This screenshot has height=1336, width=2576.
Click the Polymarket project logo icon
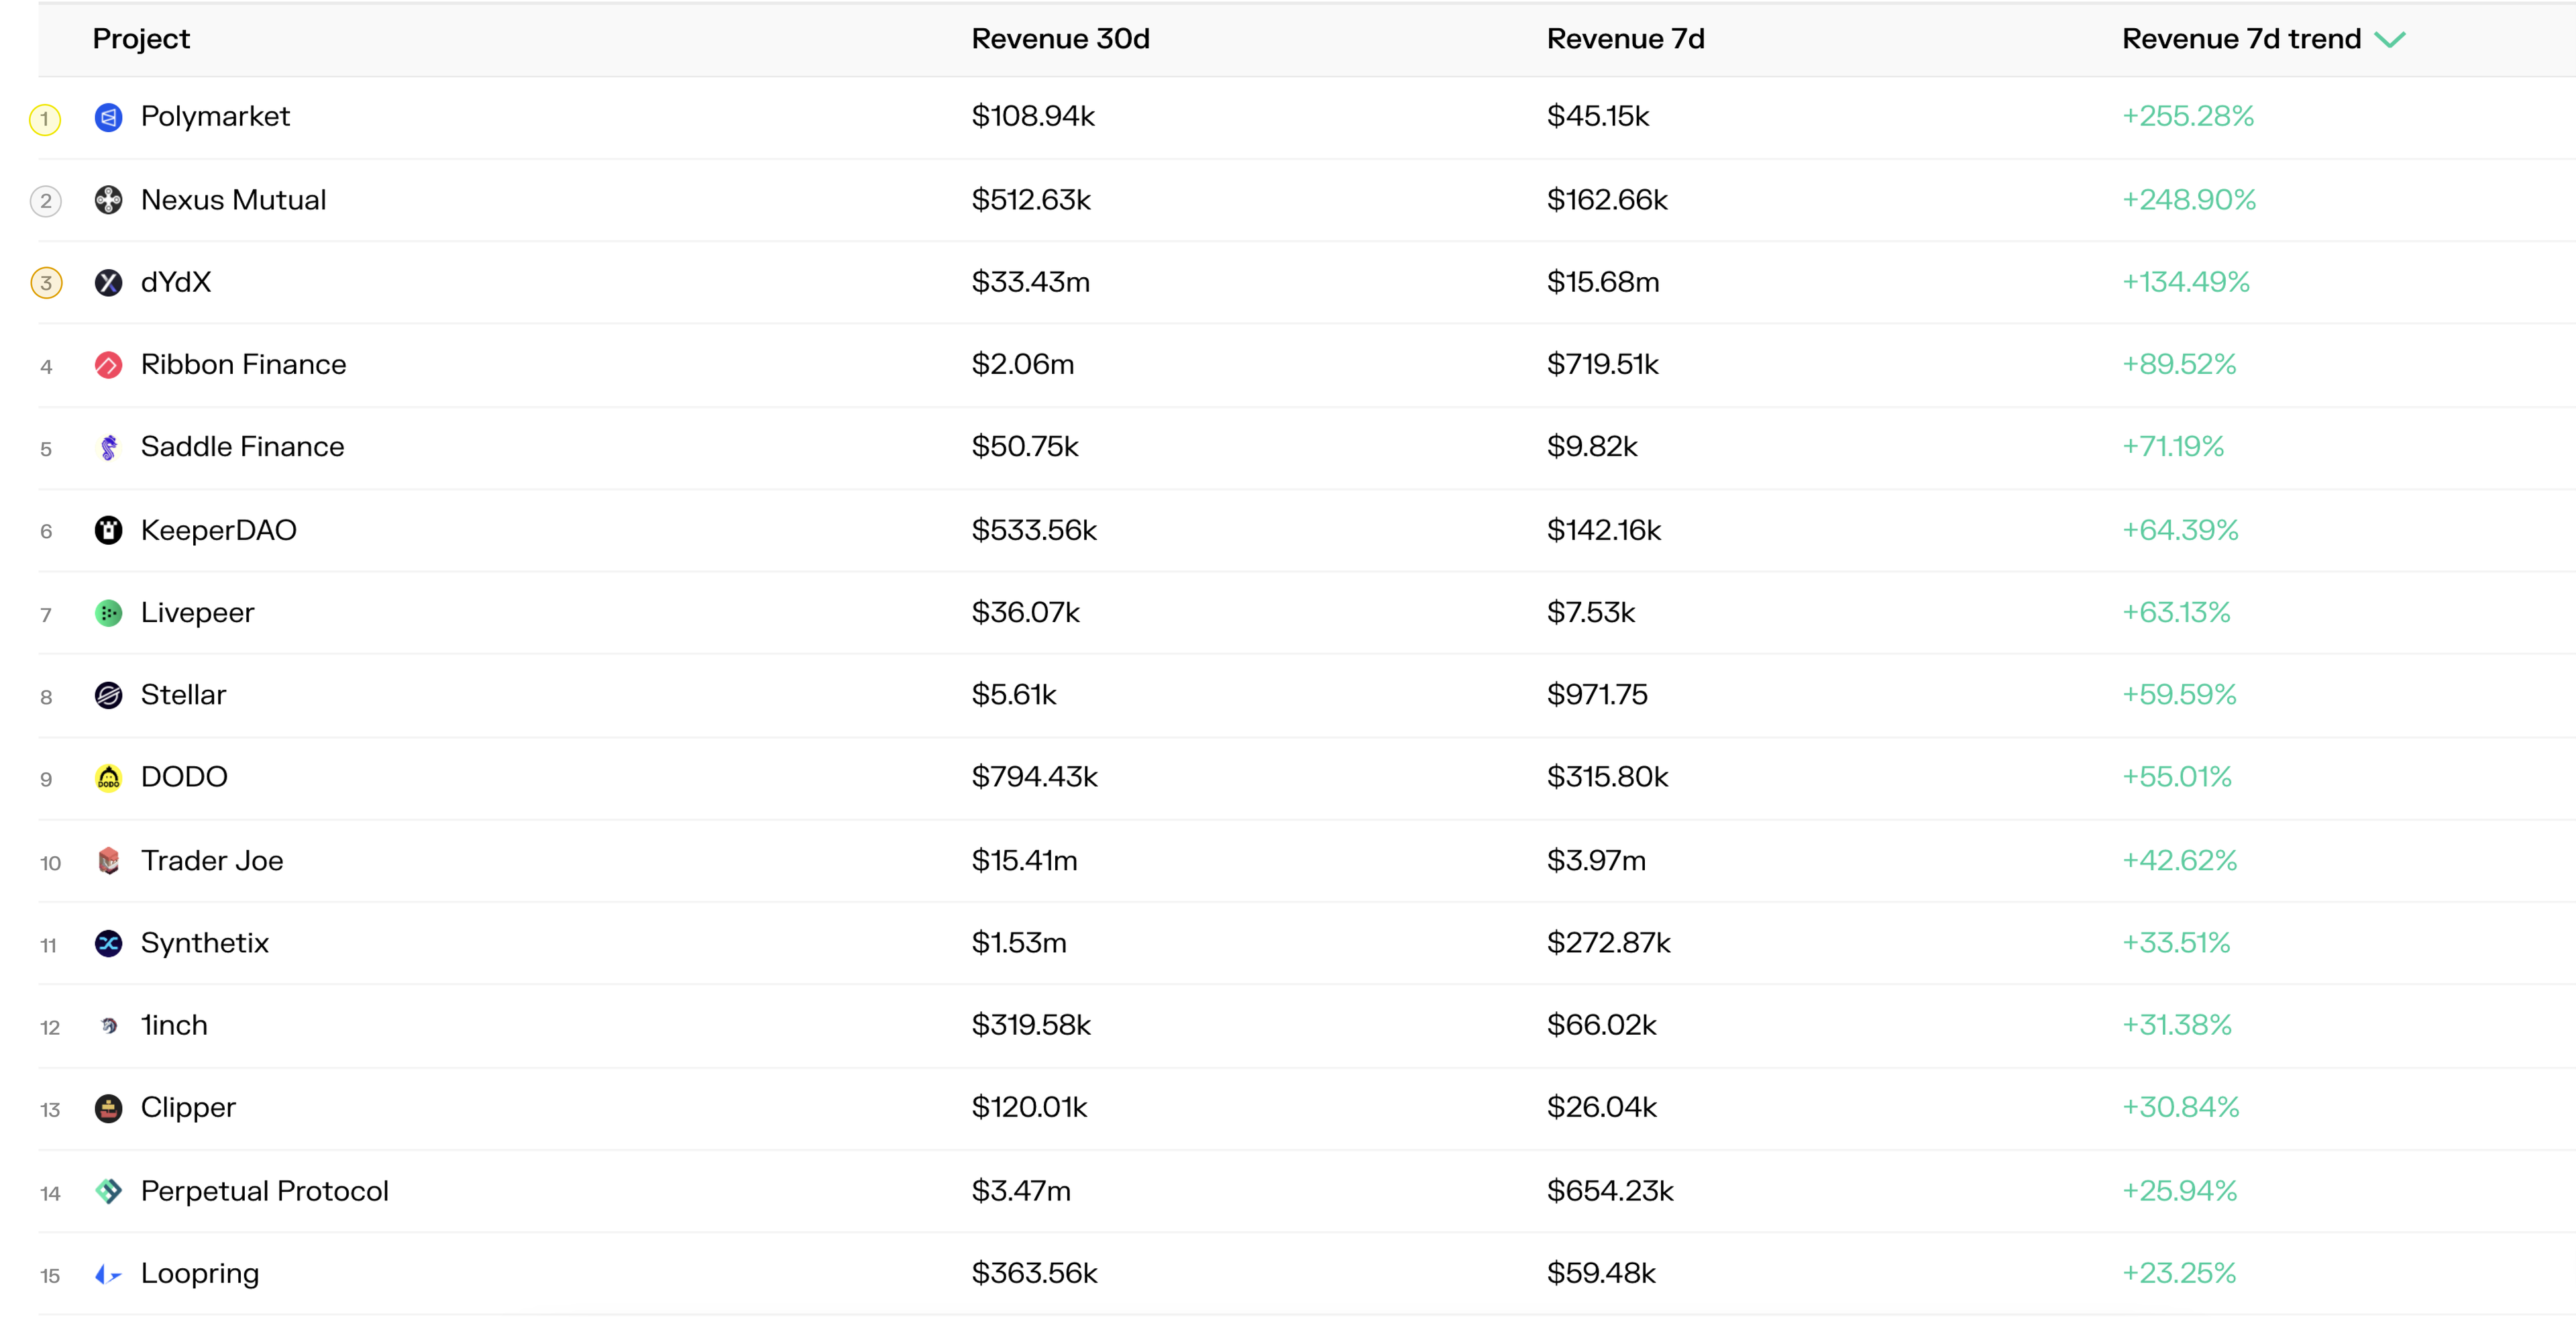pyautogui.click(x=108, y=117)
